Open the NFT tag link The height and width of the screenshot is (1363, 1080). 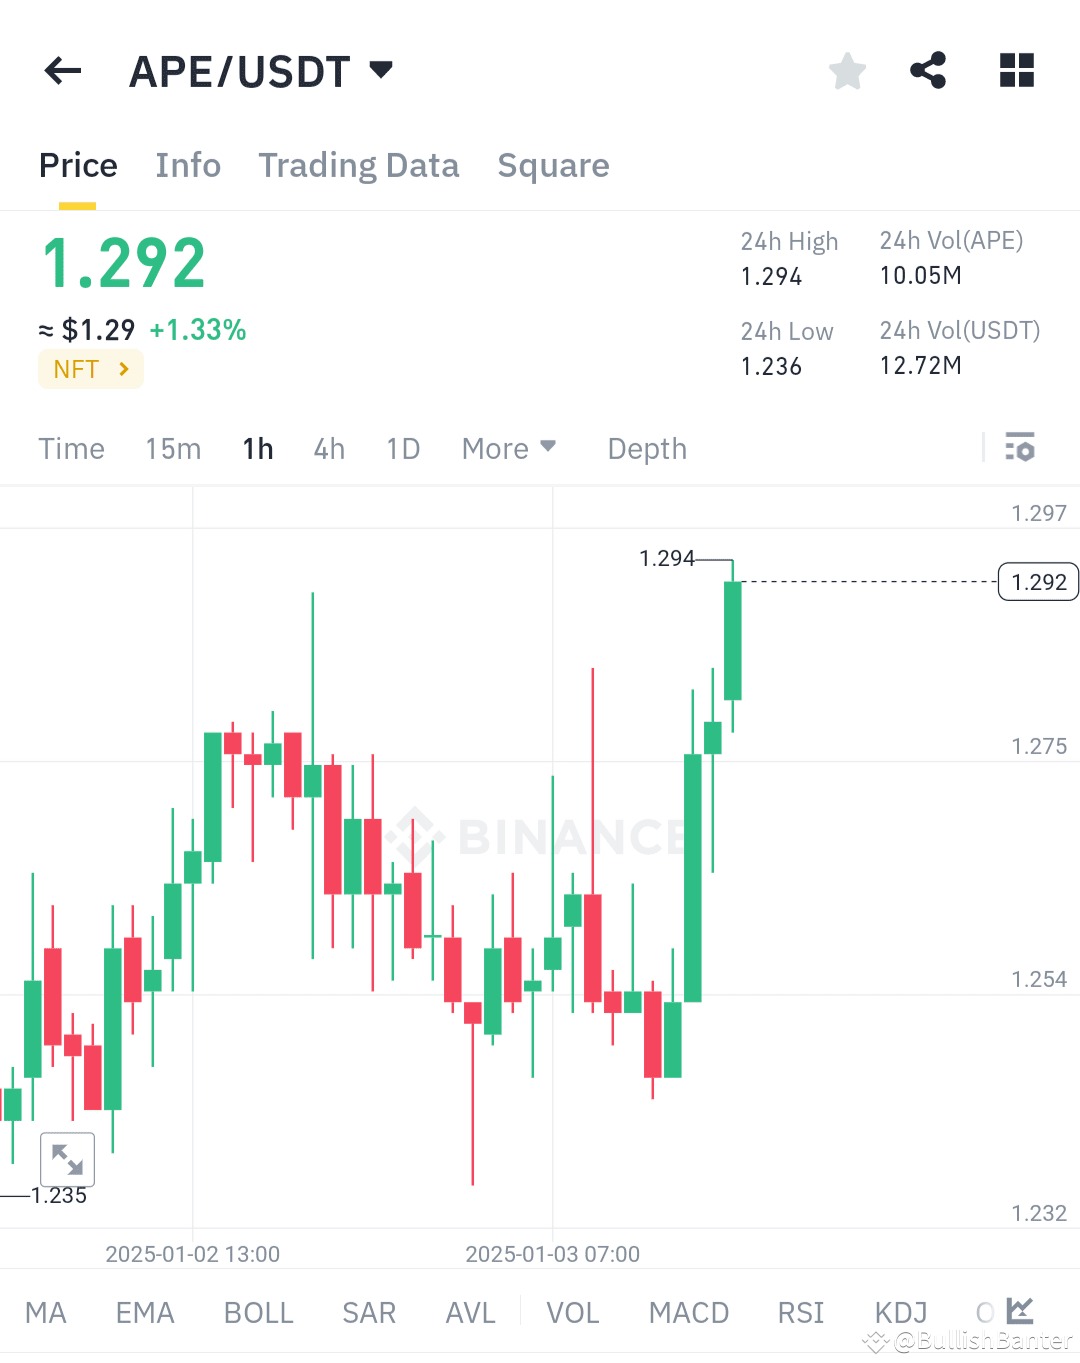point(90,369)
